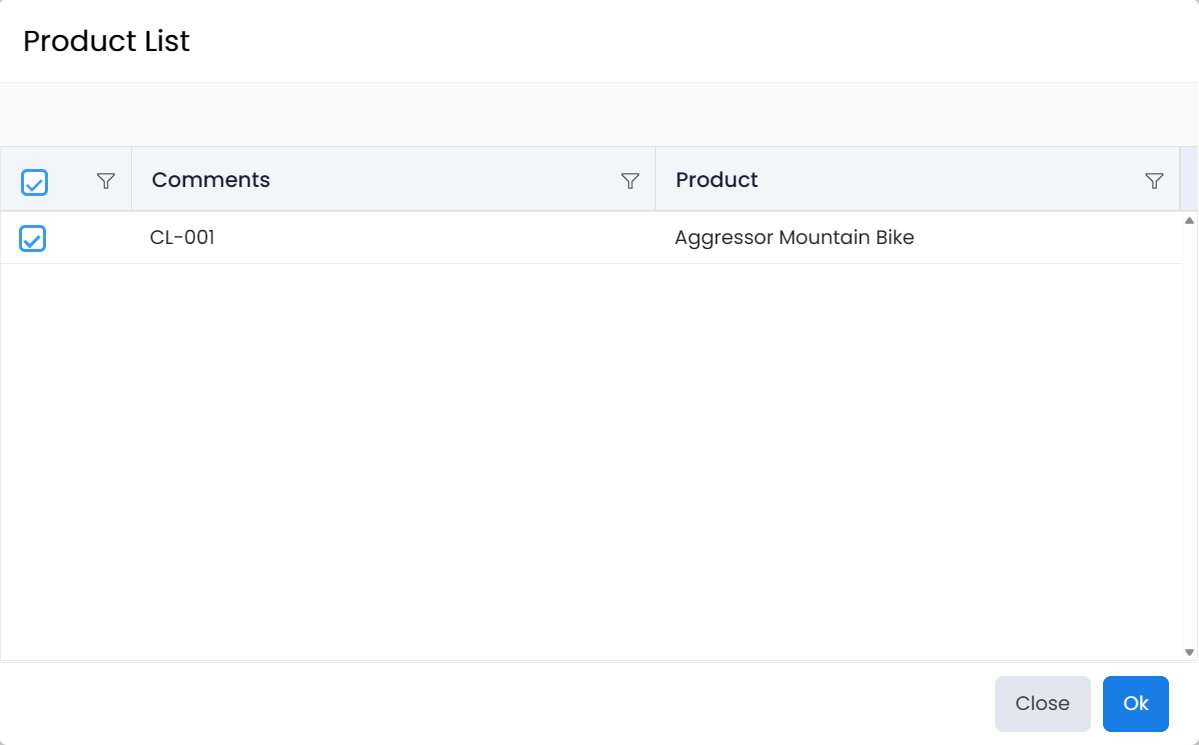Click the divider between Comments and Product headers
Viewport: 1199px width, 745px height.
pos(655,180)
